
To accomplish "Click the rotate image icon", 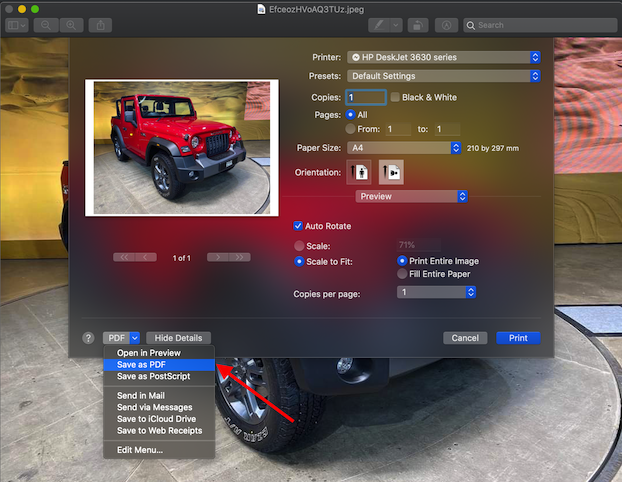I will click(x=418, y=25).
